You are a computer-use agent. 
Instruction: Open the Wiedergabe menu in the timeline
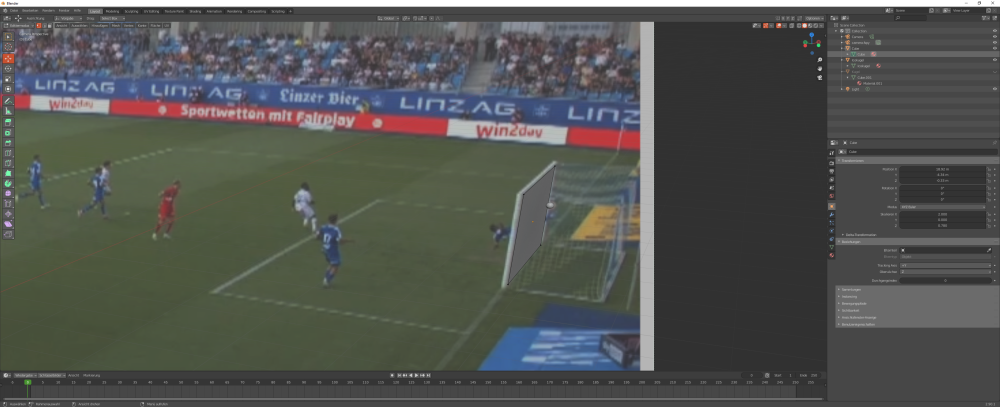[x=25, y=375]
